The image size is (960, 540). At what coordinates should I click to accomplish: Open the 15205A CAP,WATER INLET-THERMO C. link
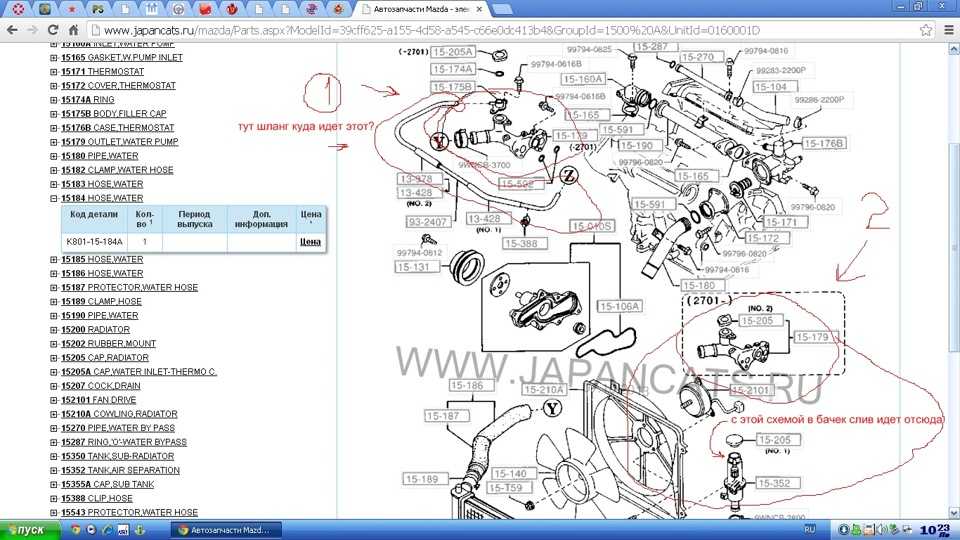click(x=139, y=372)
